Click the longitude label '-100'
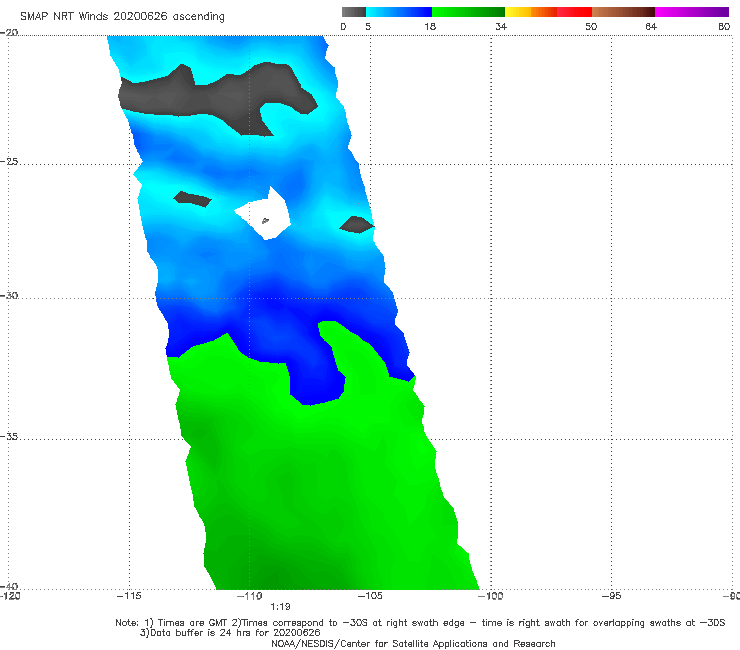This screenshot has width=740, height=650. (490, 596)
